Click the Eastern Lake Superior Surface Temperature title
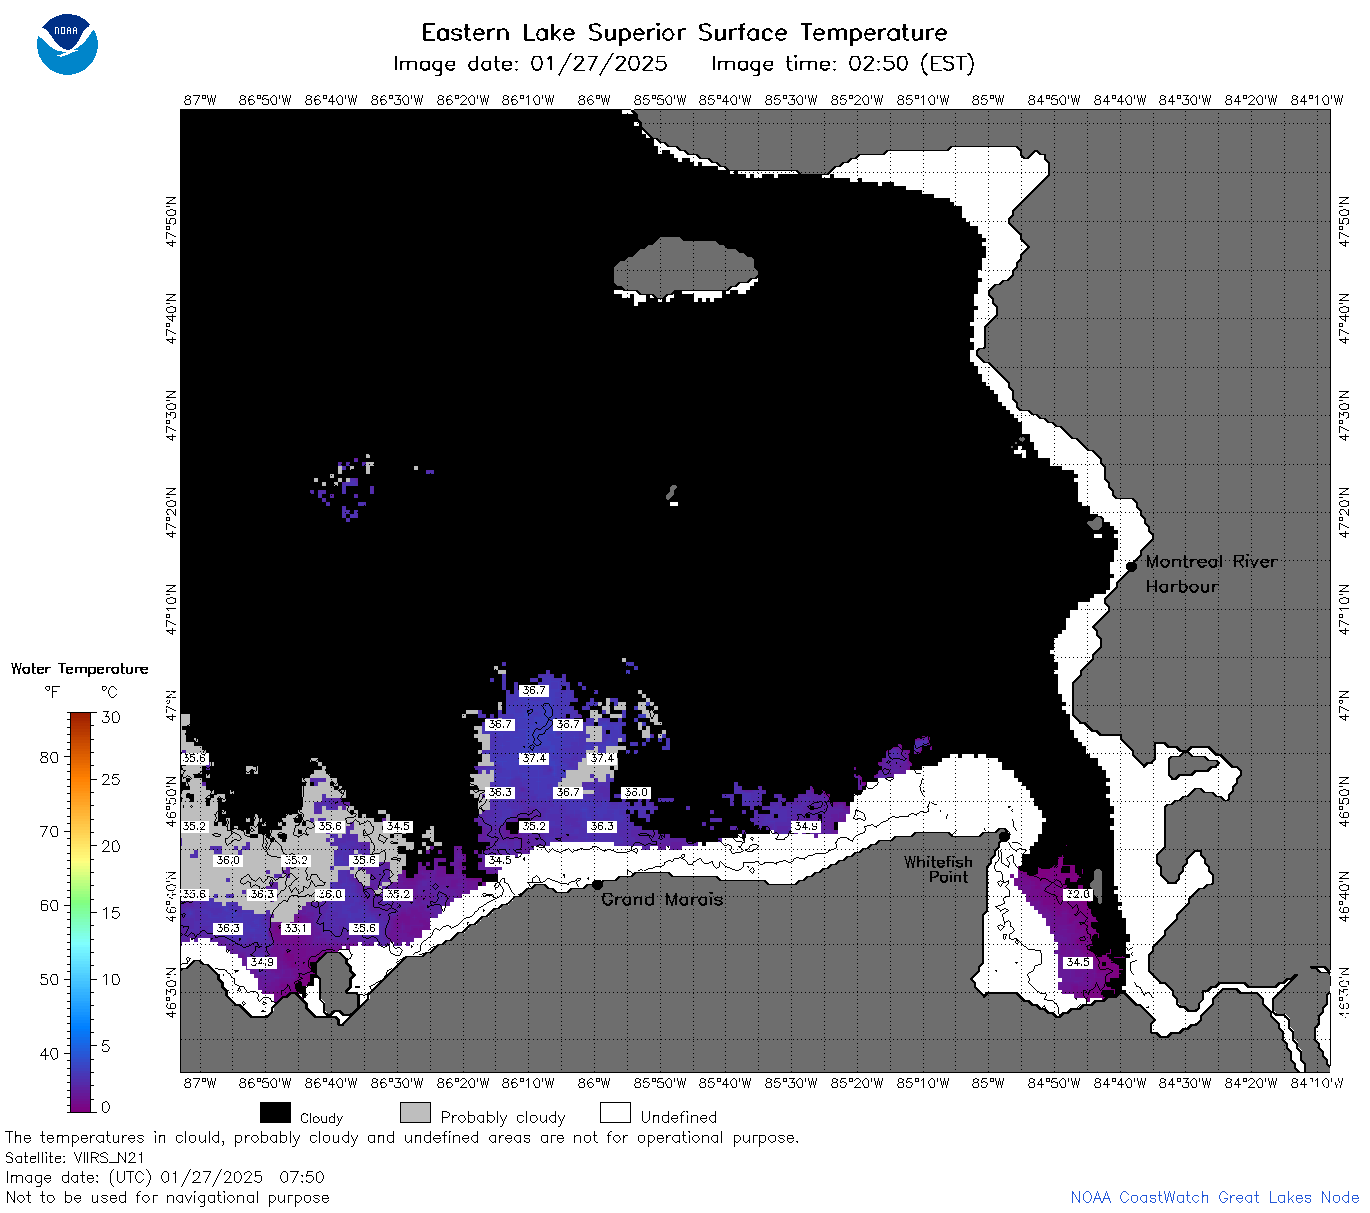1370x1213 pixels. pyautogui.click(x=684, y=32)
